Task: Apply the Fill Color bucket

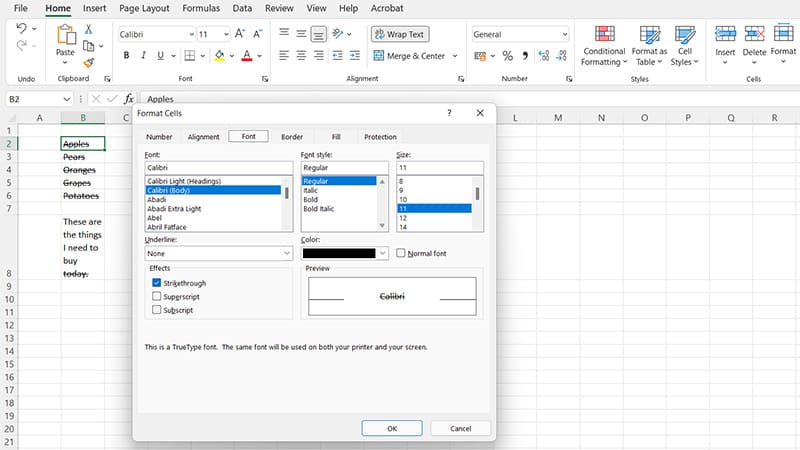Action: 219,55
